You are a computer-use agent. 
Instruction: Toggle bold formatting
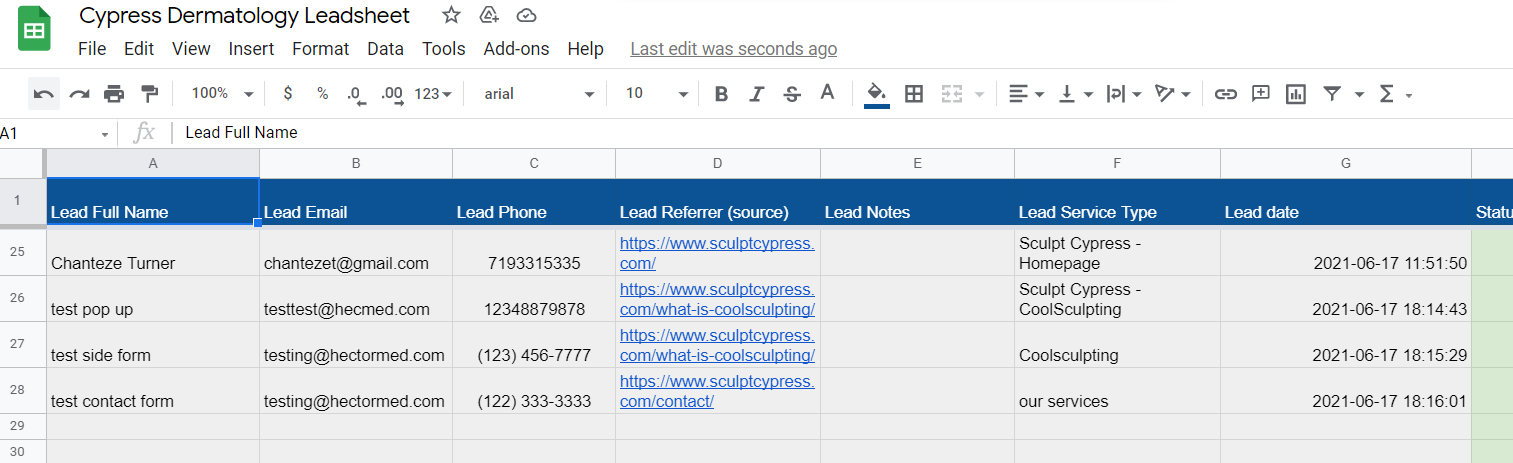point(721,94)
